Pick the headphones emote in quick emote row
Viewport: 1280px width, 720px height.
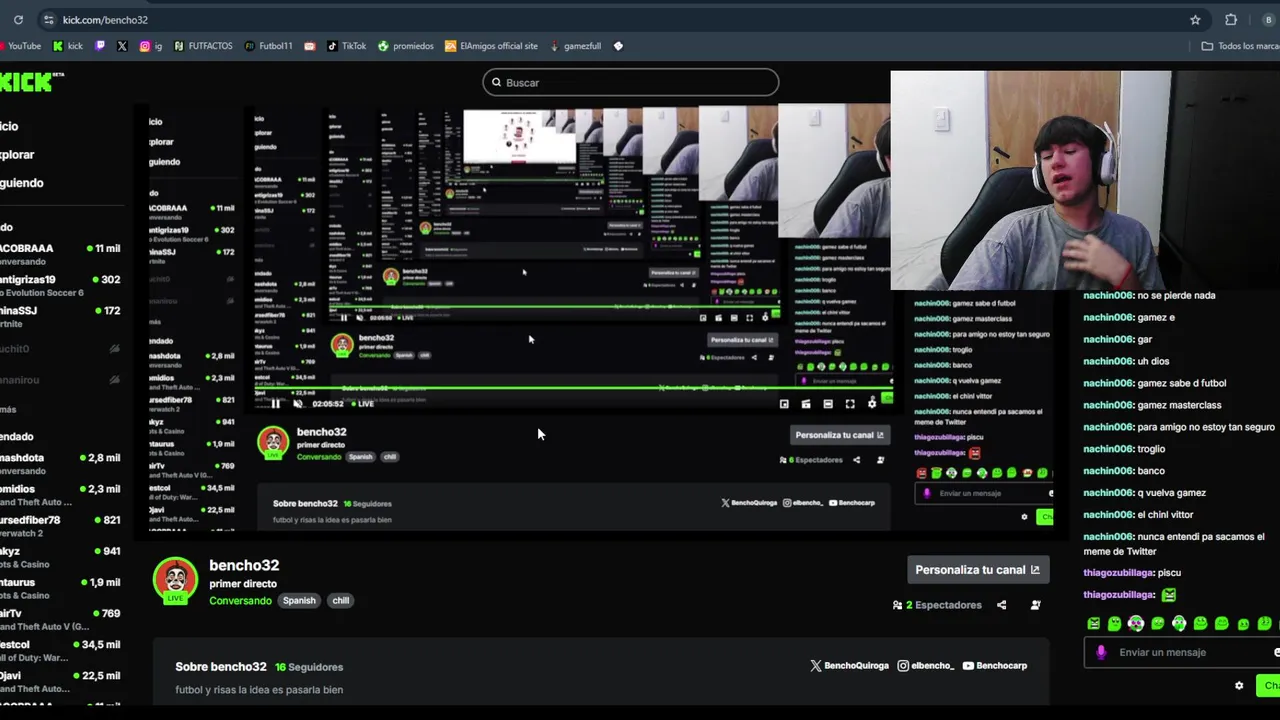(1136, 624)
